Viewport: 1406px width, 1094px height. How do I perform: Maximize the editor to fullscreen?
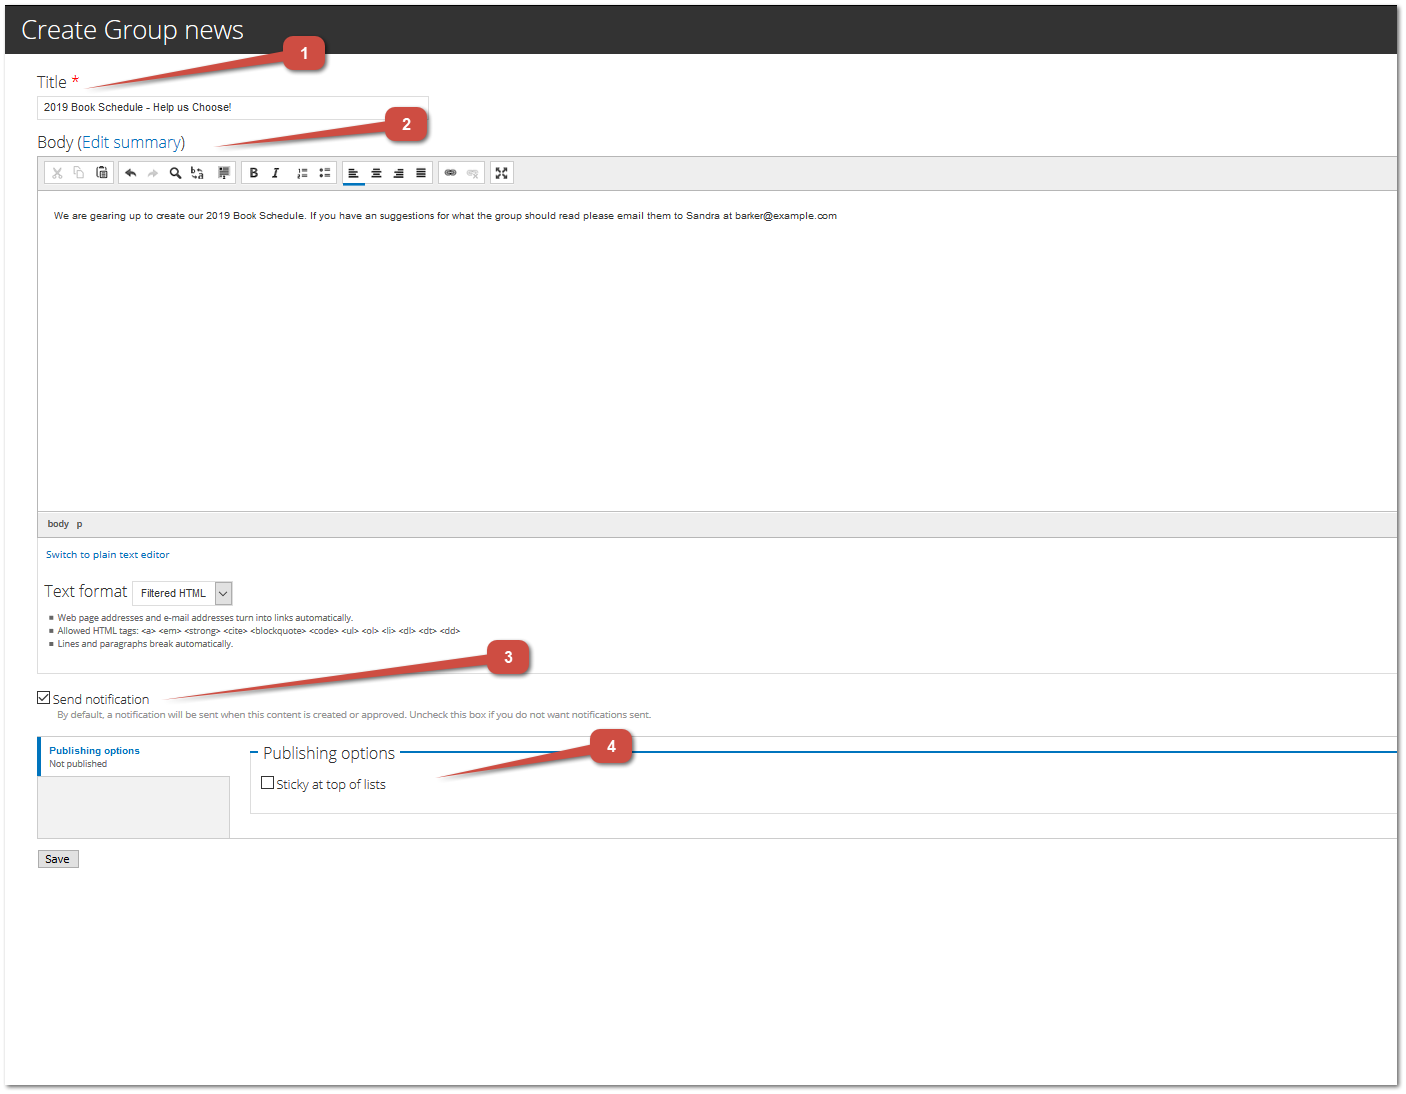[x=502, y=173]
